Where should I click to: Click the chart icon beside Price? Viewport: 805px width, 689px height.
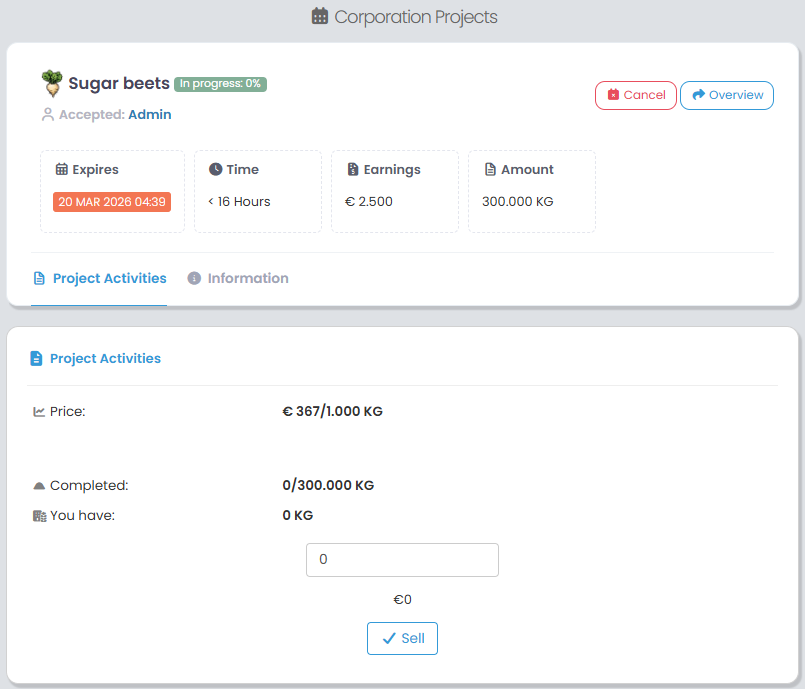pyautogui.click(x=39, y=411)
